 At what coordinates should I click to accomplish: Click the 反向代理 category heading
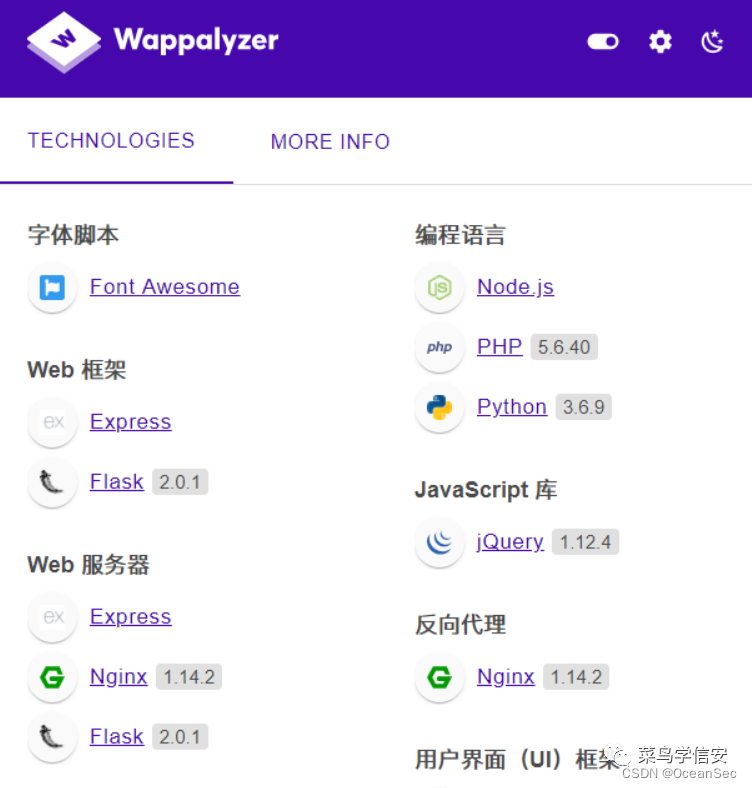(460, 625)
